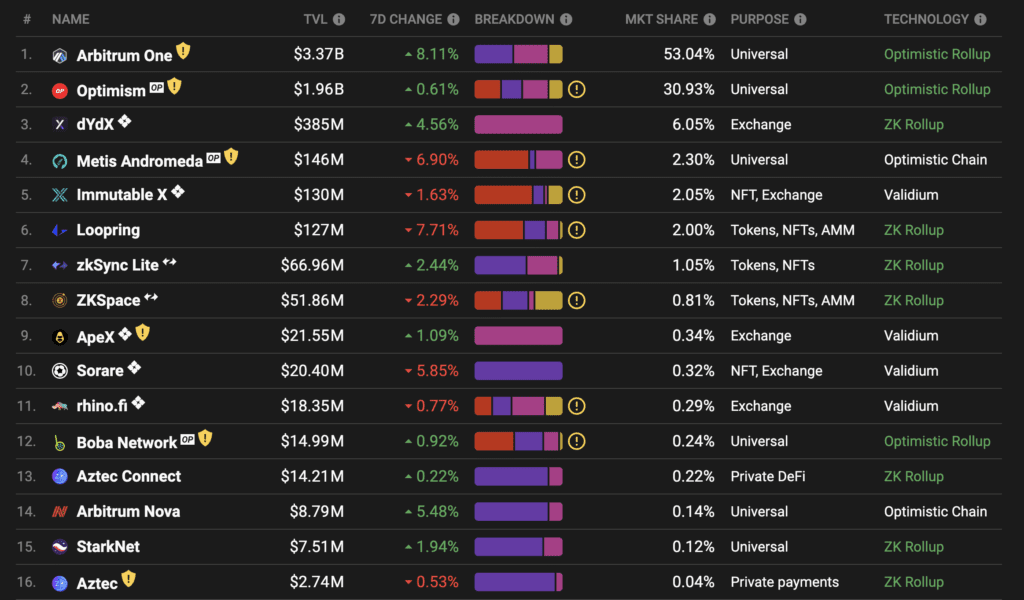Open the zkSync Lite project link
Viewport: 1024px width, 600px height.
(x=118, y=265)
